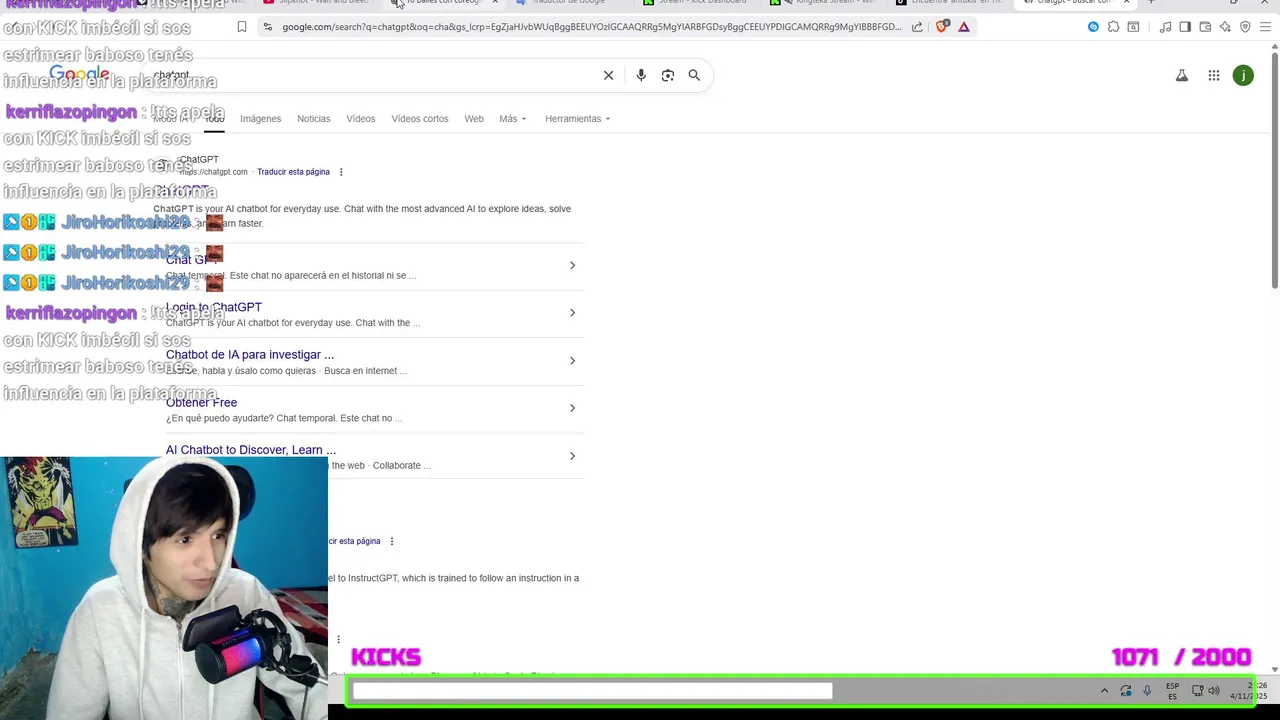Switch to the Web search tab
The image size is (1280, 720).
[x=474, y=119]
